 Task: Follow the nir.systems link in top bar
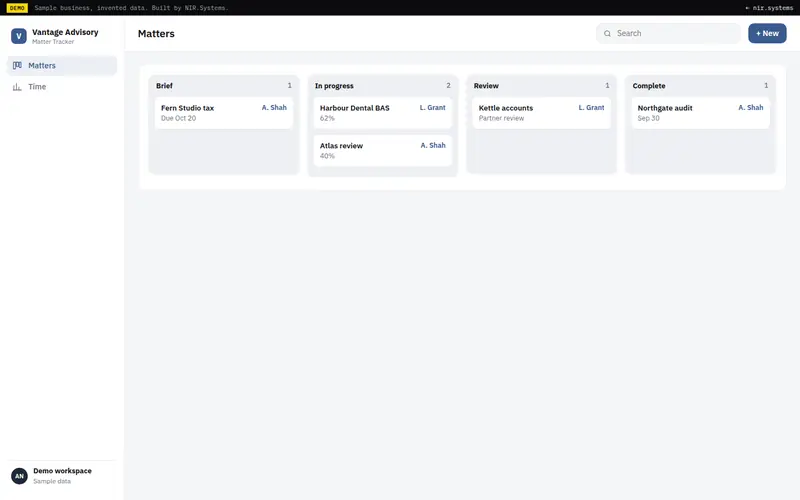pos(769,8)
